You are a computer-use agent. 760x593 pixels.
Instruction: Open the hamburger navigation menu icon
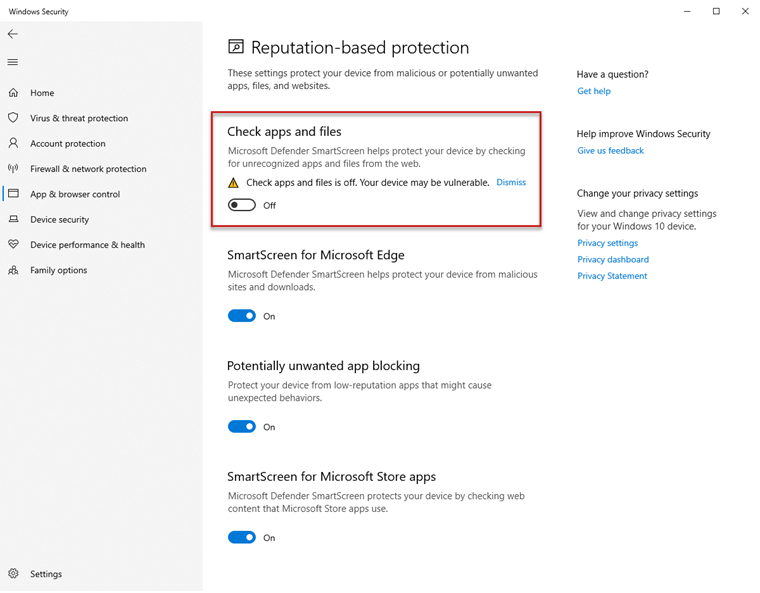[x=13, y=62]
